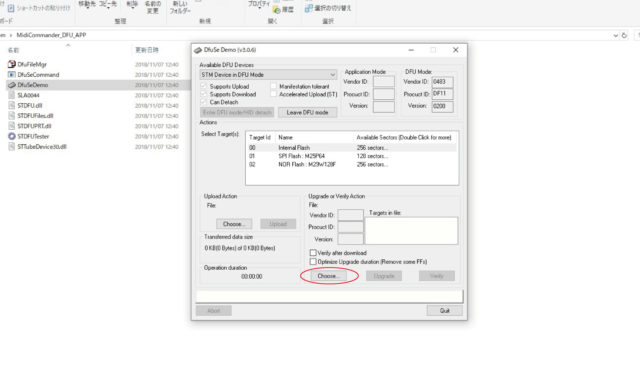Screen dimensions: 640x384
Task: Open the Properties ribbon dropdown
Action: 259,4
